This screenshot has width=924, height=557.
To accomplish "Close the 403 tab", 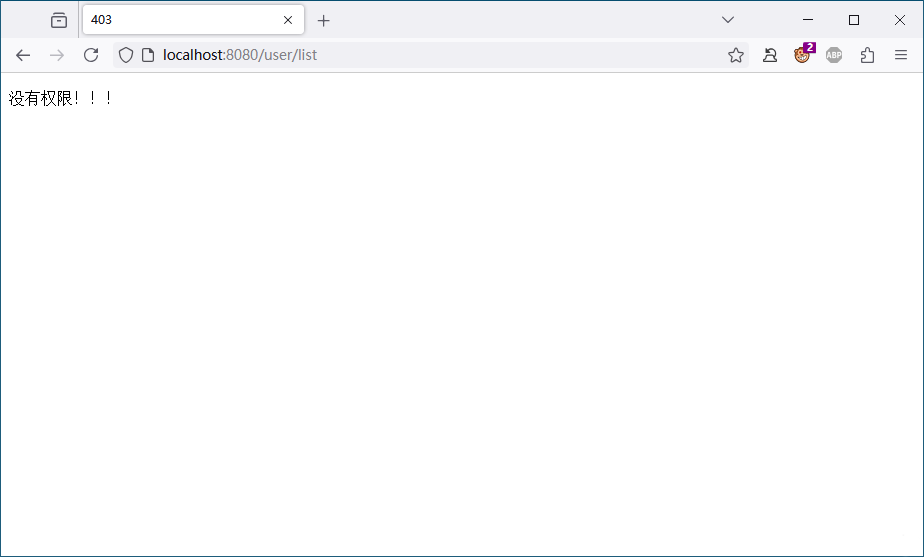I will [x=288, y=20].
